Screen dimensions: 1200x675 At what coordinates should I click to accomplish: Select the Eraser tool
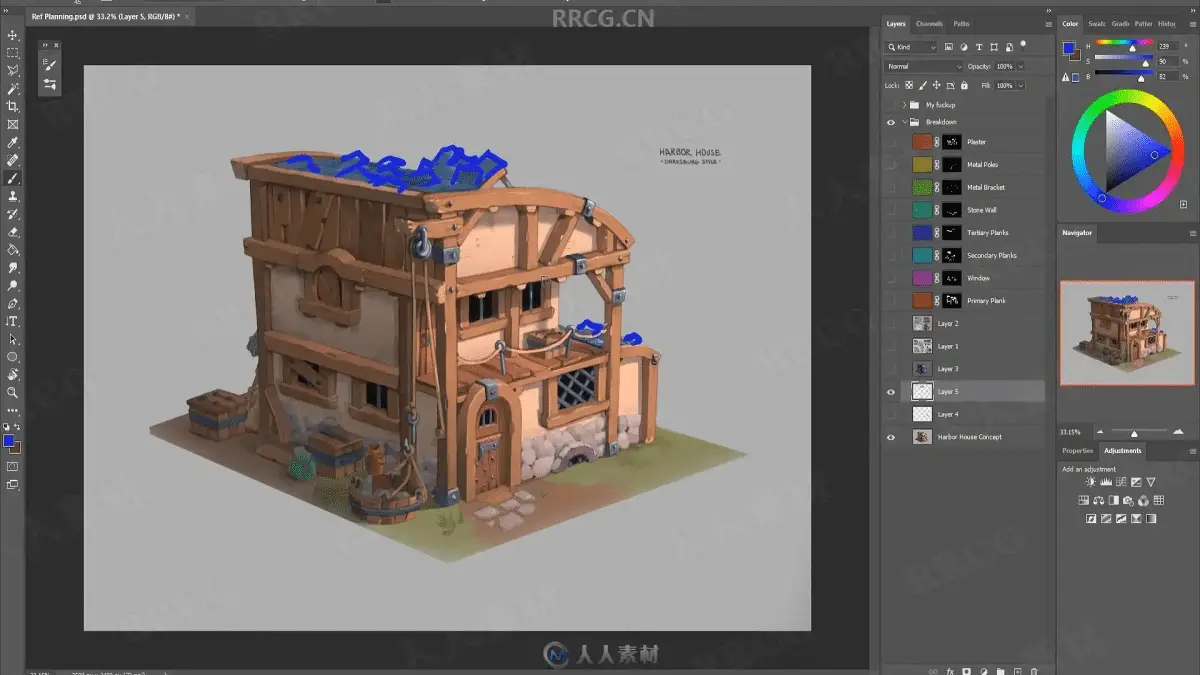13,232
